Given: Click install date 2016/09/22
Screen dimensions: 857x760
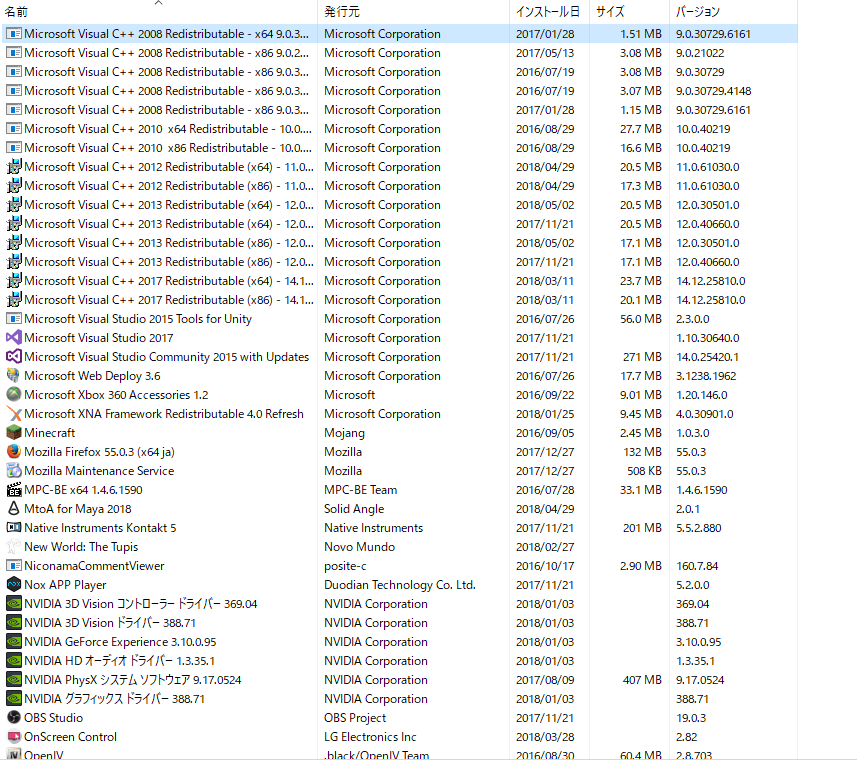Looking at the screenshot, I should [x=545, y=394].
